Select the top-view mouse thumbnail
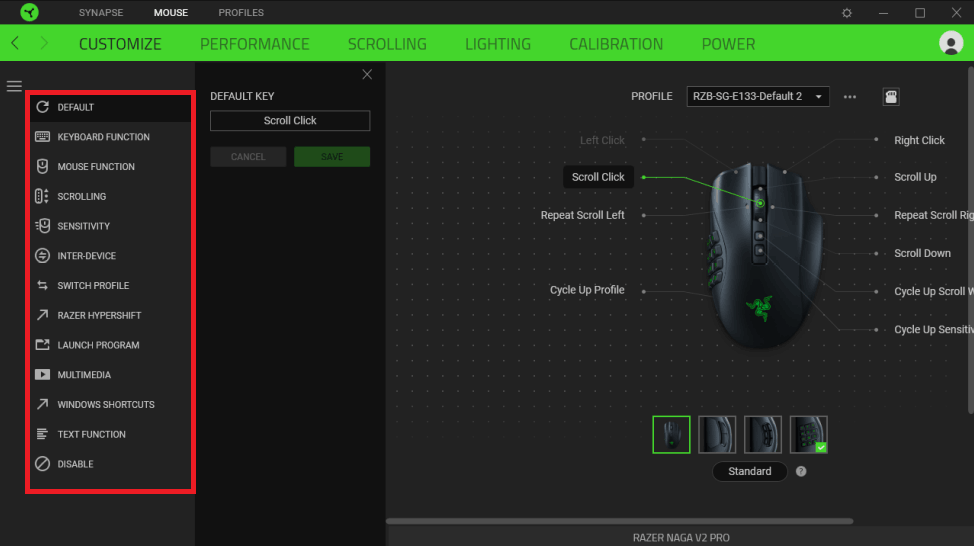 [x=671, y=434]
